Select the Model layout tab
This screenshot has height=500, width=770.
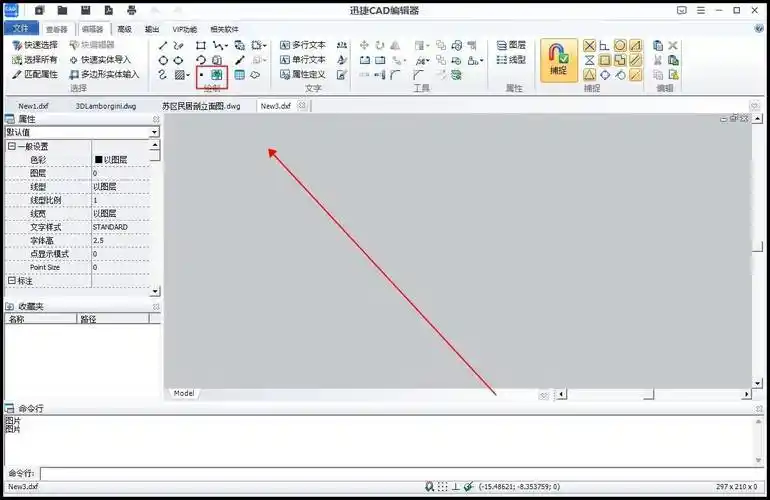184,393
